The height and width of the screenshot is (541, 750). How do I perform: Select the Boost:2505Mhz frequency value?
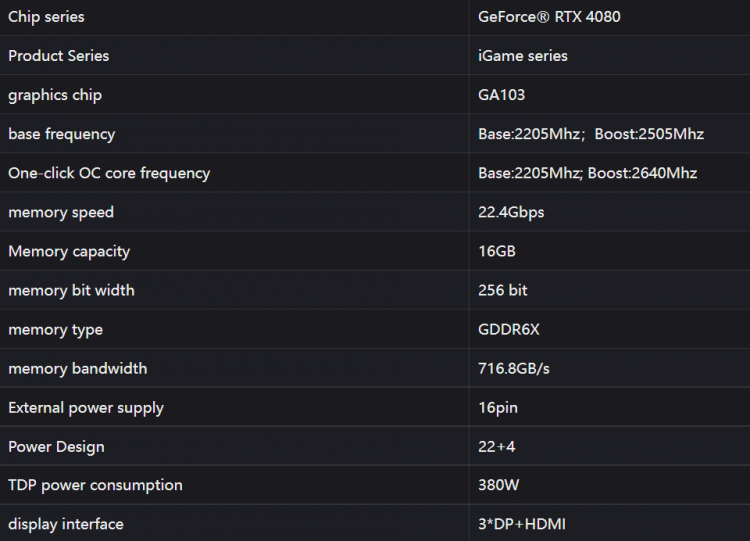point(649,134)
